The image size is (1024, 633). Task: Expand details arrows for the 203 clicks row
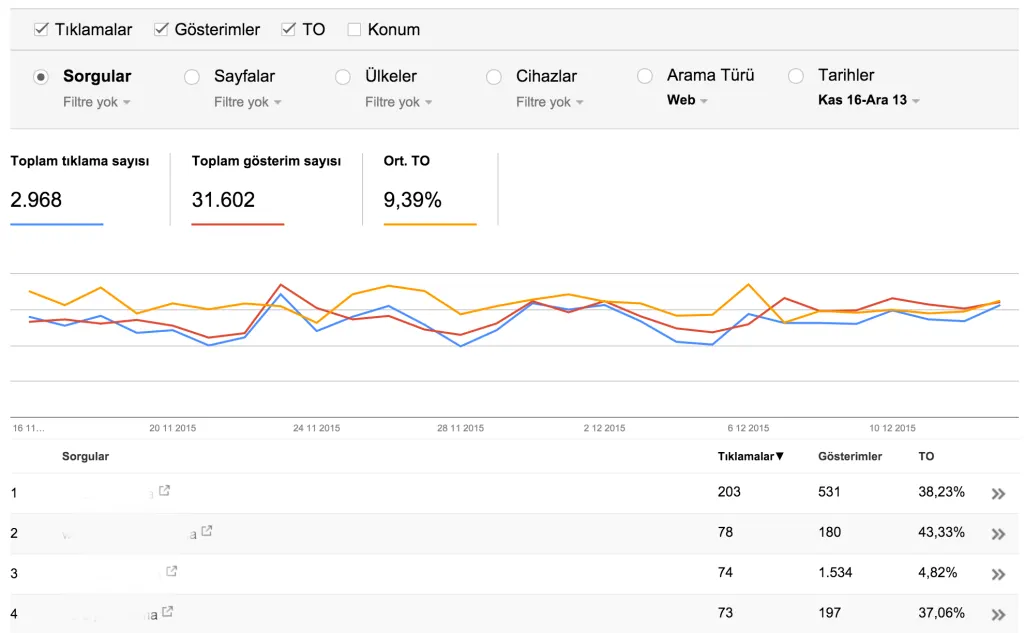tap(998, 494)
